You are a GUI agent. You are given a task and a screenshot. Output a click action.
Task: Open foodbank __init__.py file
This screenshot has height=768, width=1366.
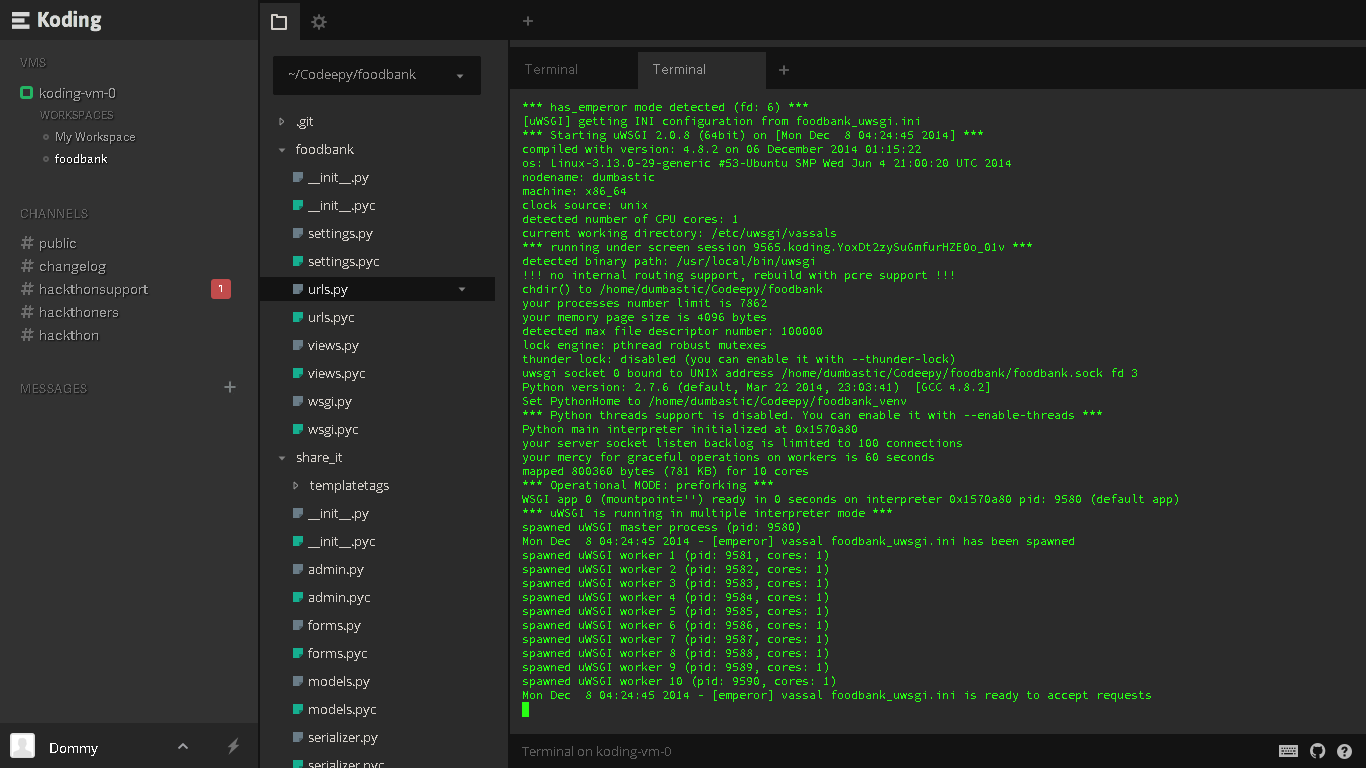coord(338,177)
